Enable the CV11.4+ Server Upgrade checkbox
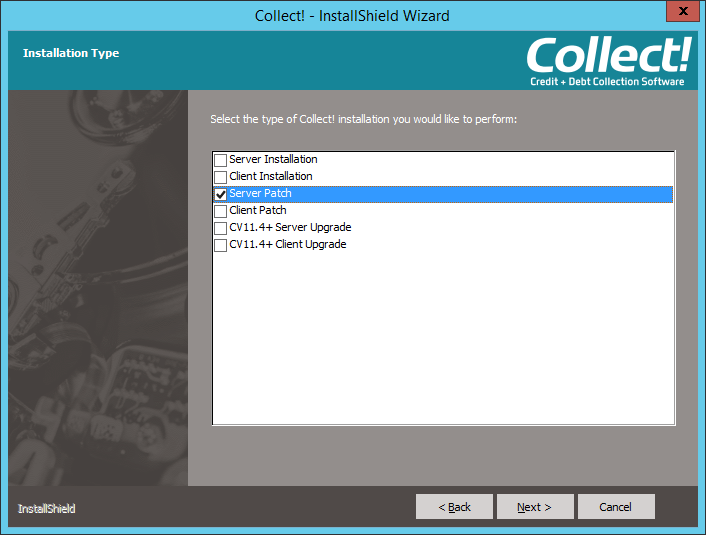Viewport: 706px width, 535px height. point(220,228)
